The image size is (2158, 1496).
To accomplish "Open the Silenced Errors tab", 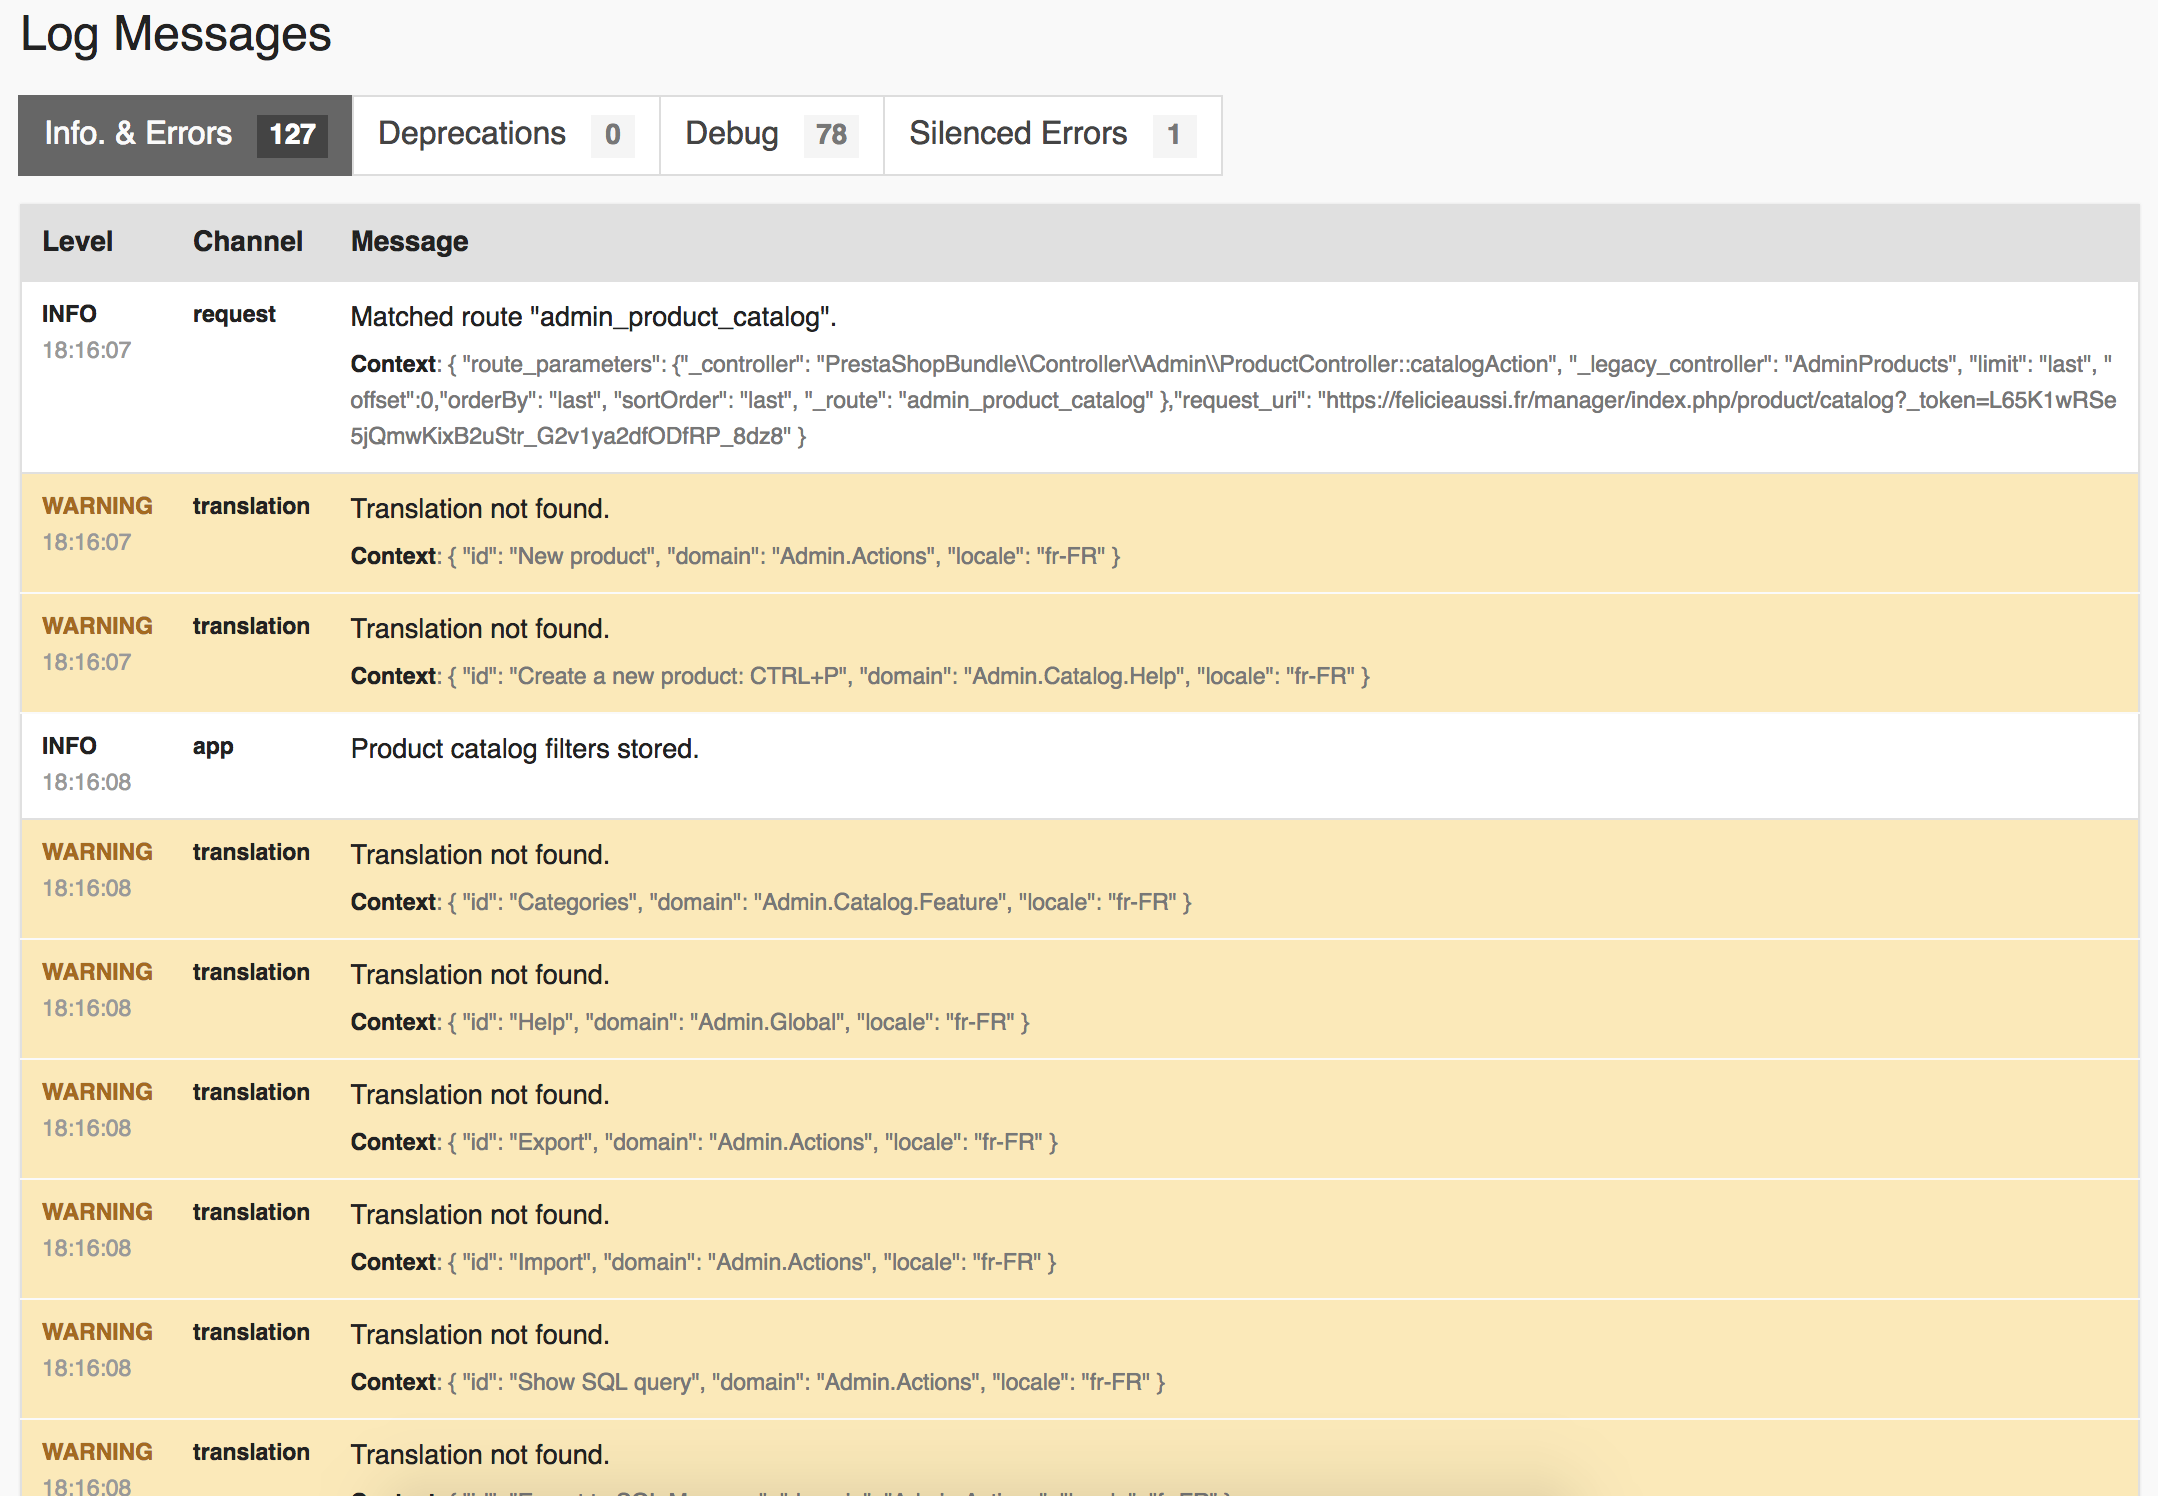I will (1052, 135).
